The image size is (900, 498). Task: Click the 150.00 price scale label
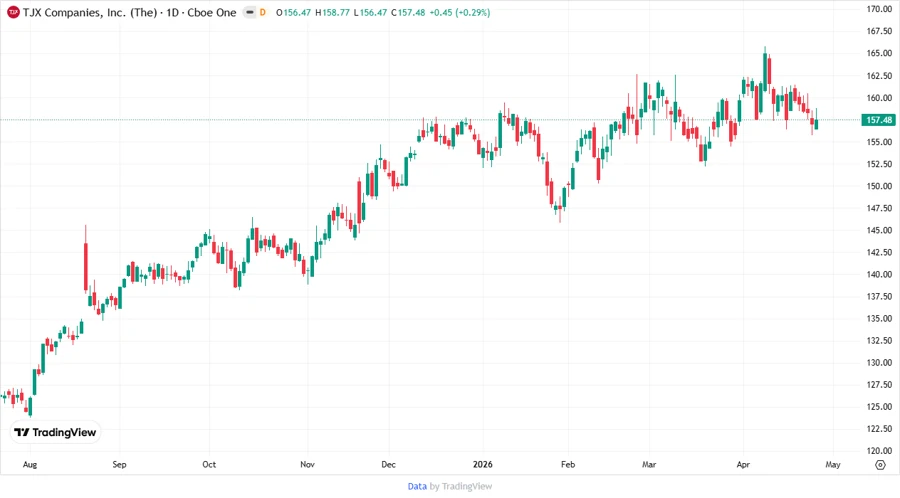tap(879, 186)
